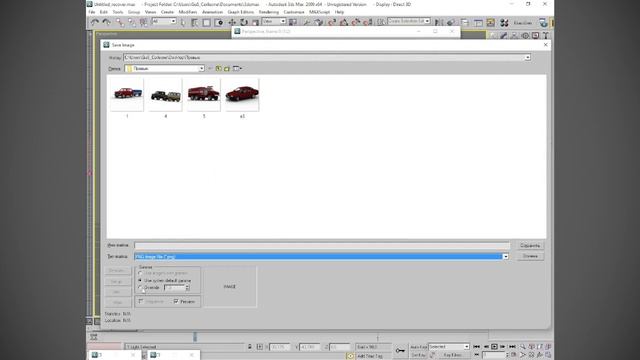This screenshot has width=640, height=360.
Task: Toggle the Auto Key button
Action: pos(418,347)
